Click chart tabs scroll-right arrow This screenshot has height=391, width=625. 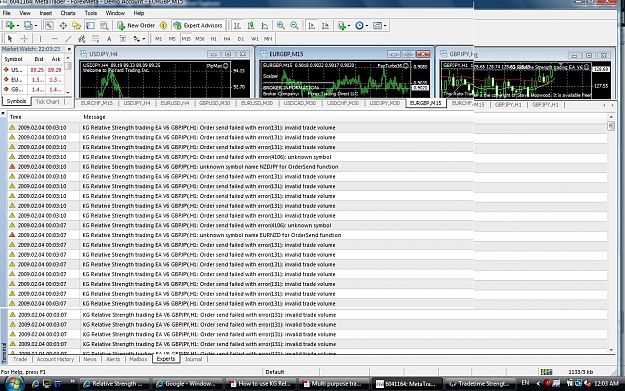(612, 105)
